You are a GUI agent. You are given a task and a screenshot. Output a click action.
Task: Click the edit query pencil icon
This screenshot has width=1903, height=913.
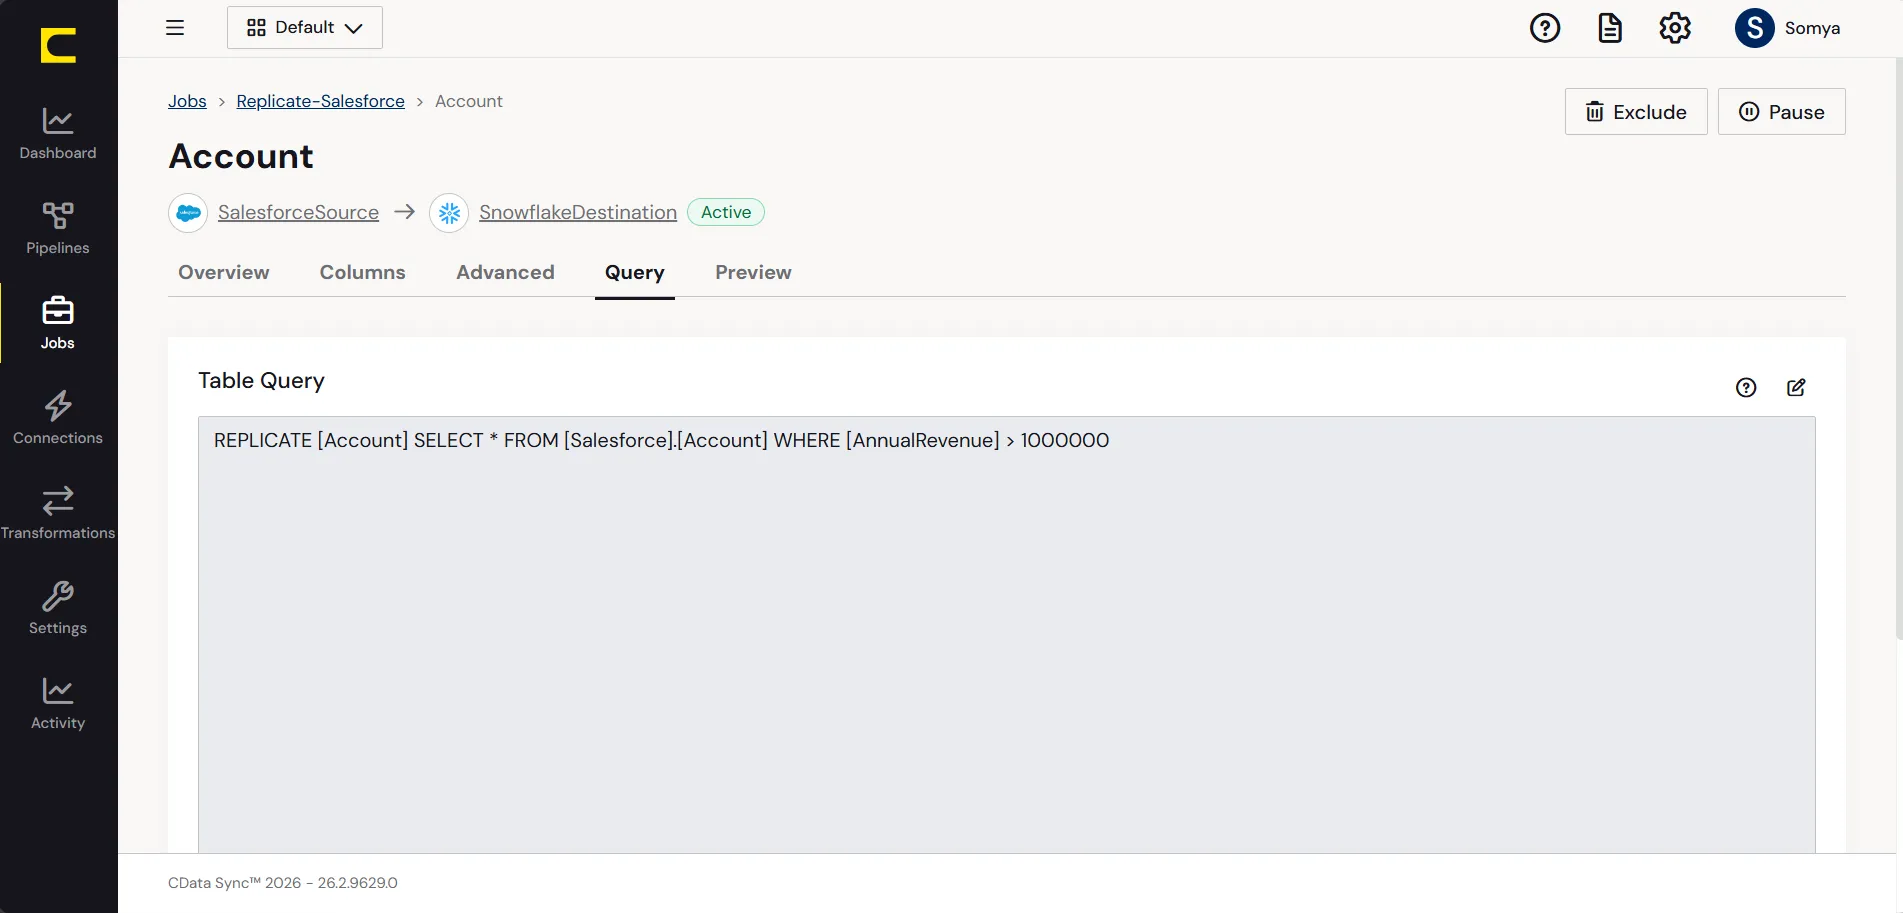(x=1796, y=388)
